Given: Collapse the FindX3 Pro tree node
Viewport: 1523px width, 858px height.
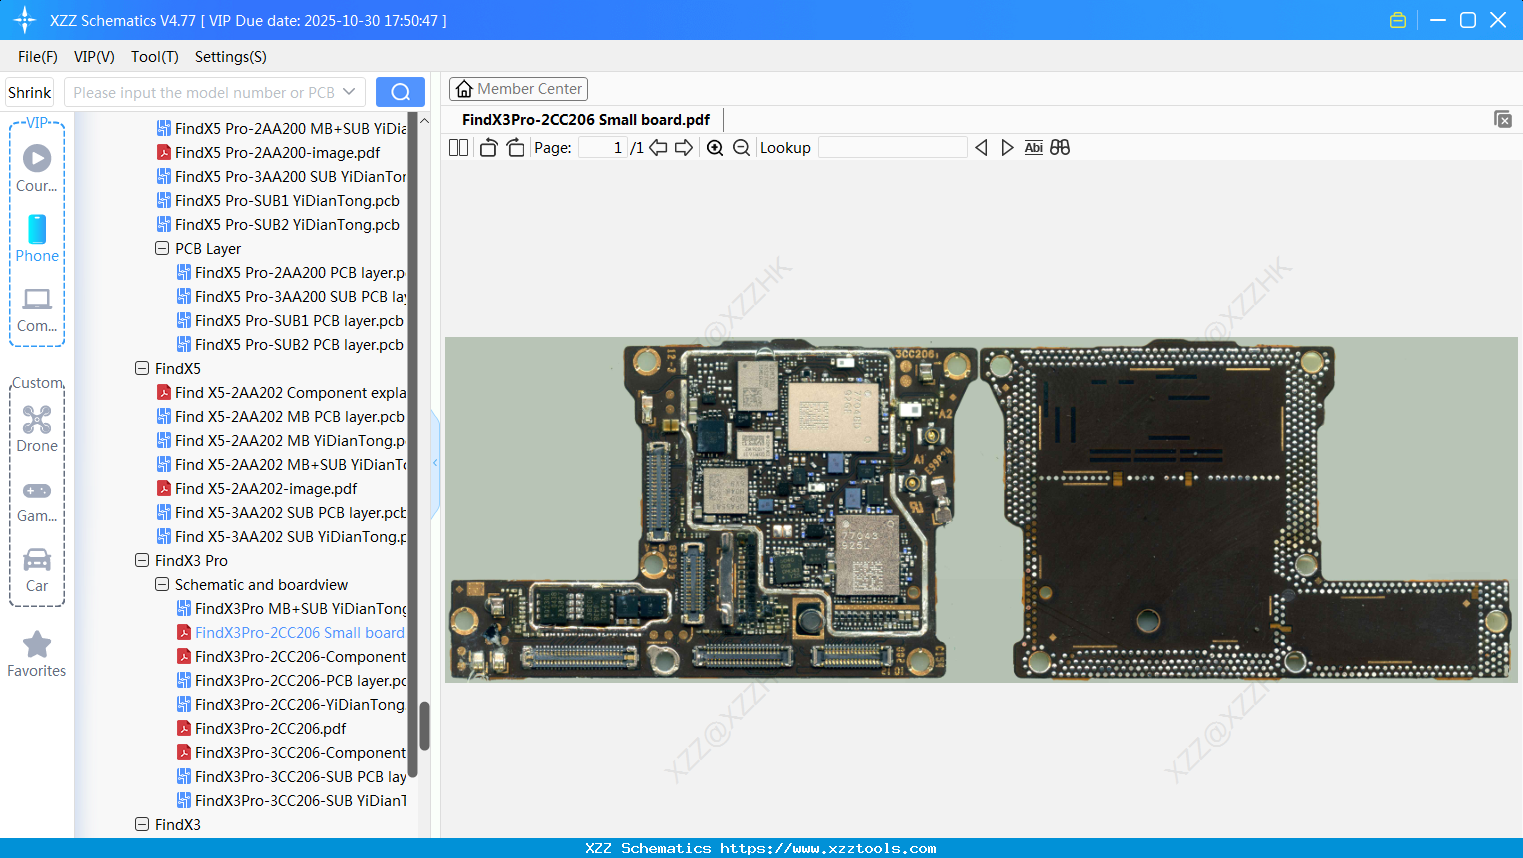Looking at the screenshot, I should pos(141,560).
